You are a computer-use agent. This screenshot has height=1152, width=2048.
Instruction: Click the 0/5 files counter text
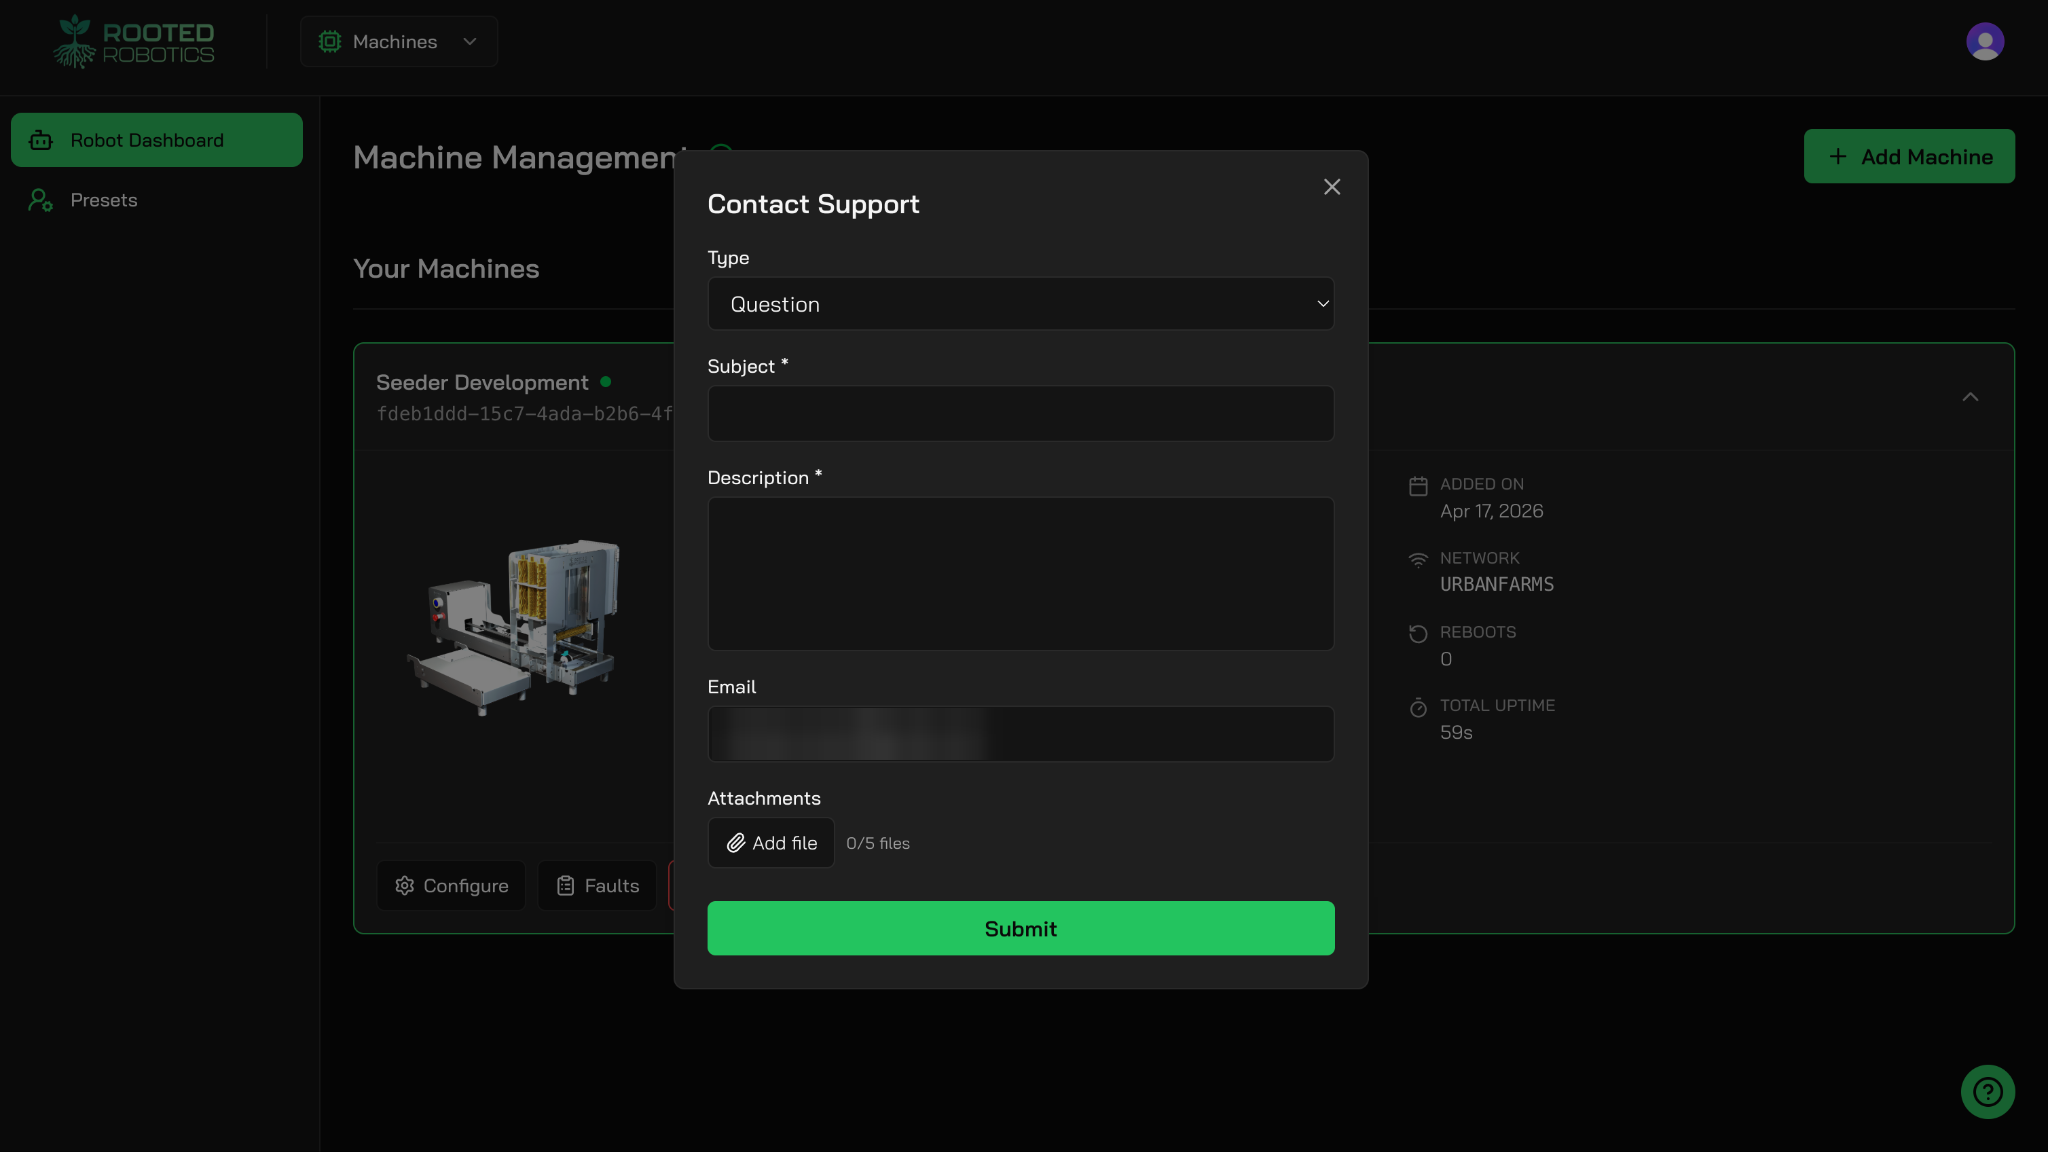click(x=878, y=843)
